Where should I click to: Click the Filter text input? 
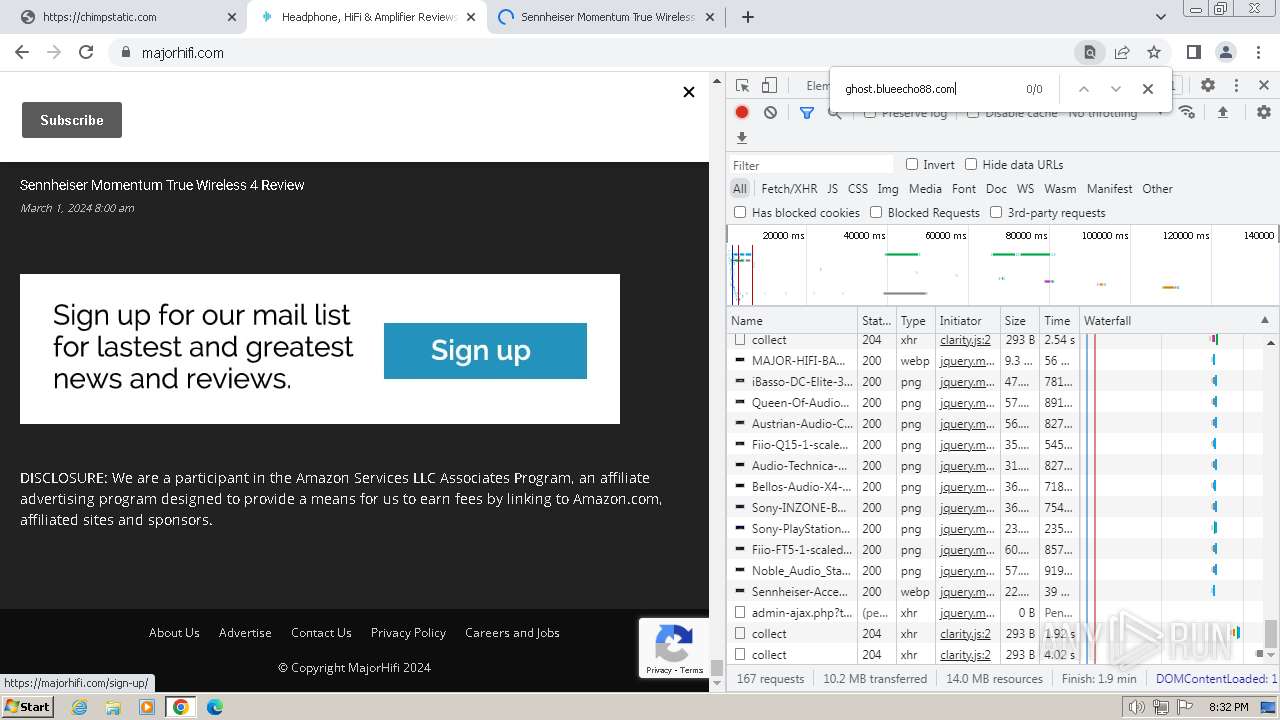[x=811, y=165]
